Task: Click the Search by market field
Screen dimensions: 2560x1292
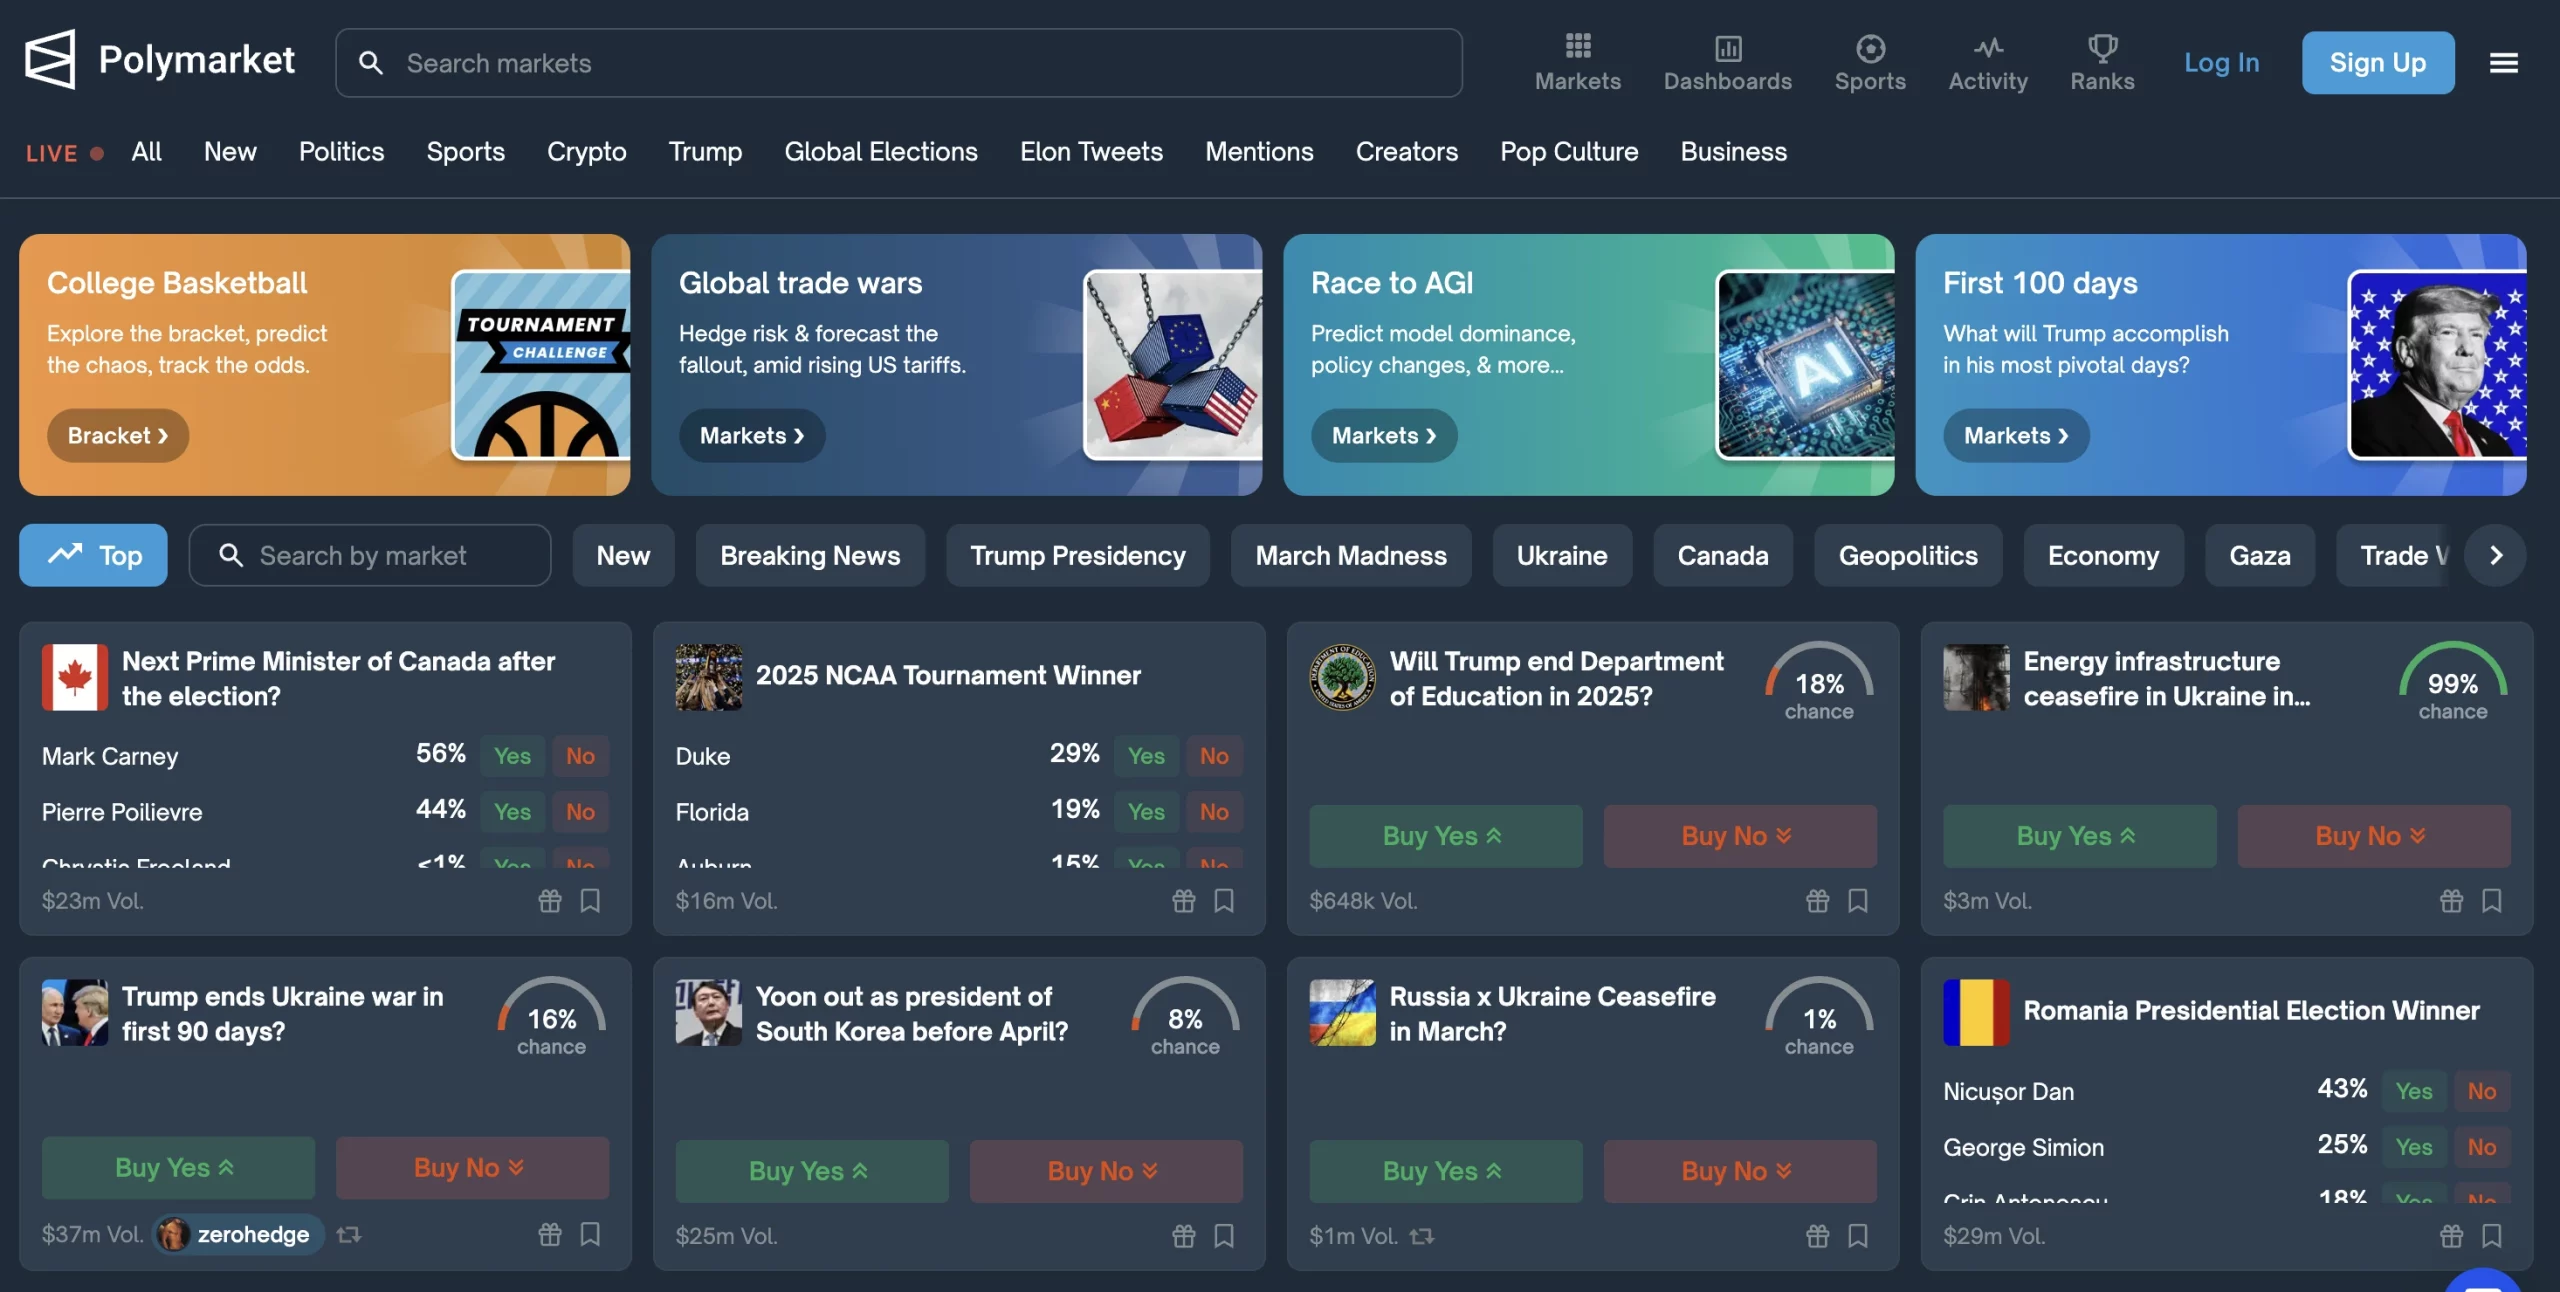Action: (370, 555)
